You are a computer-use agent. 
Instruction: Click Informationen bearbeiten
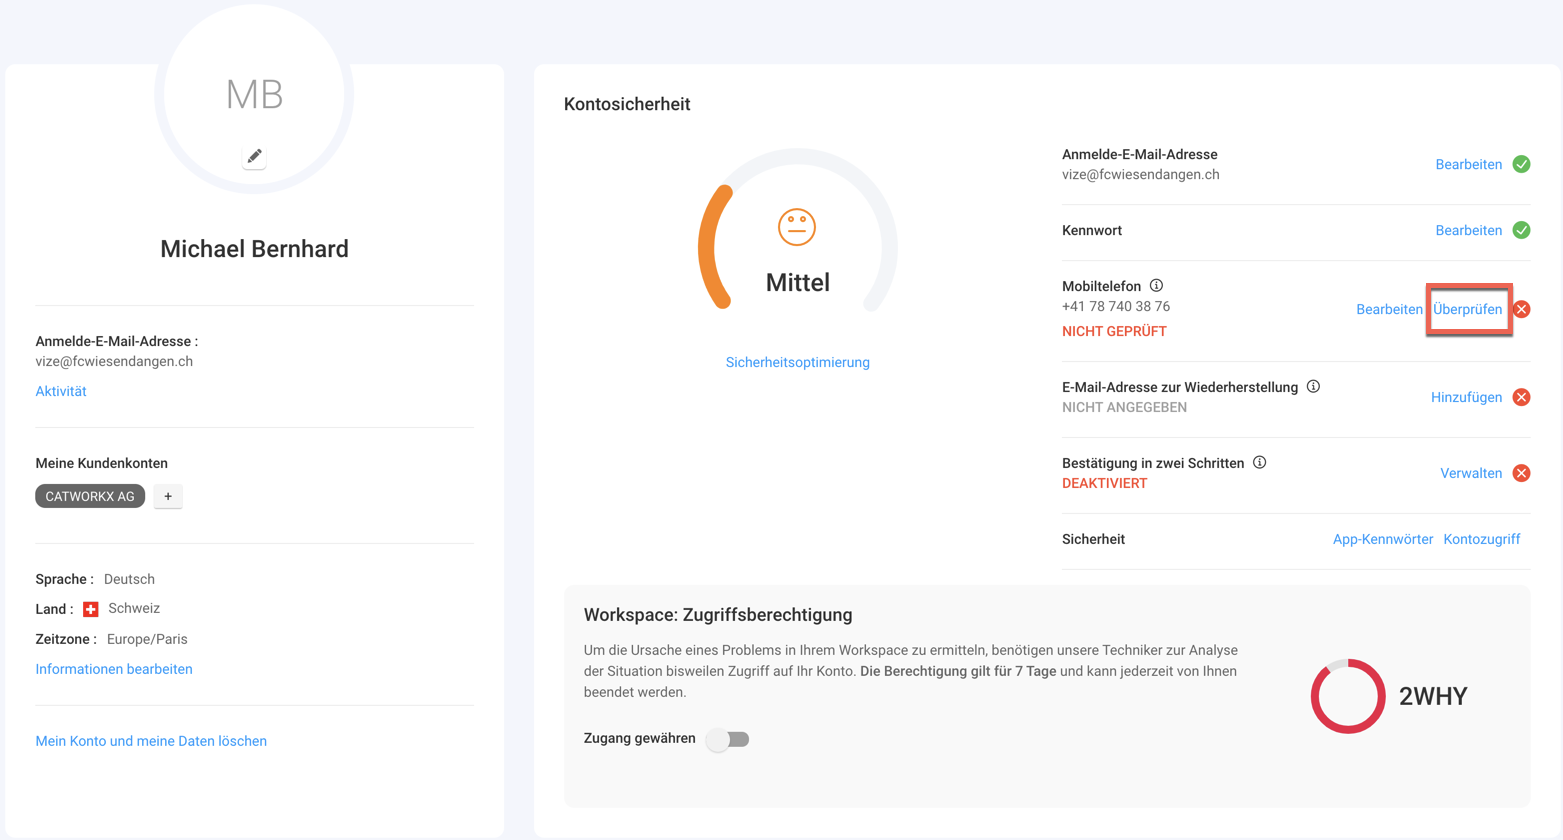[114, 669]
